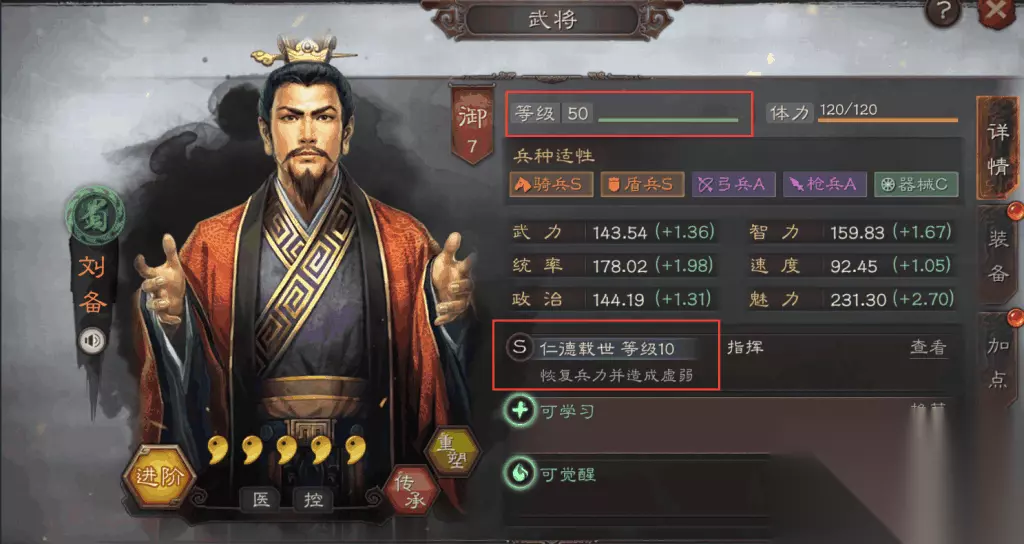Click the 可觉醒 awakening flame icon

coord(519,473)
